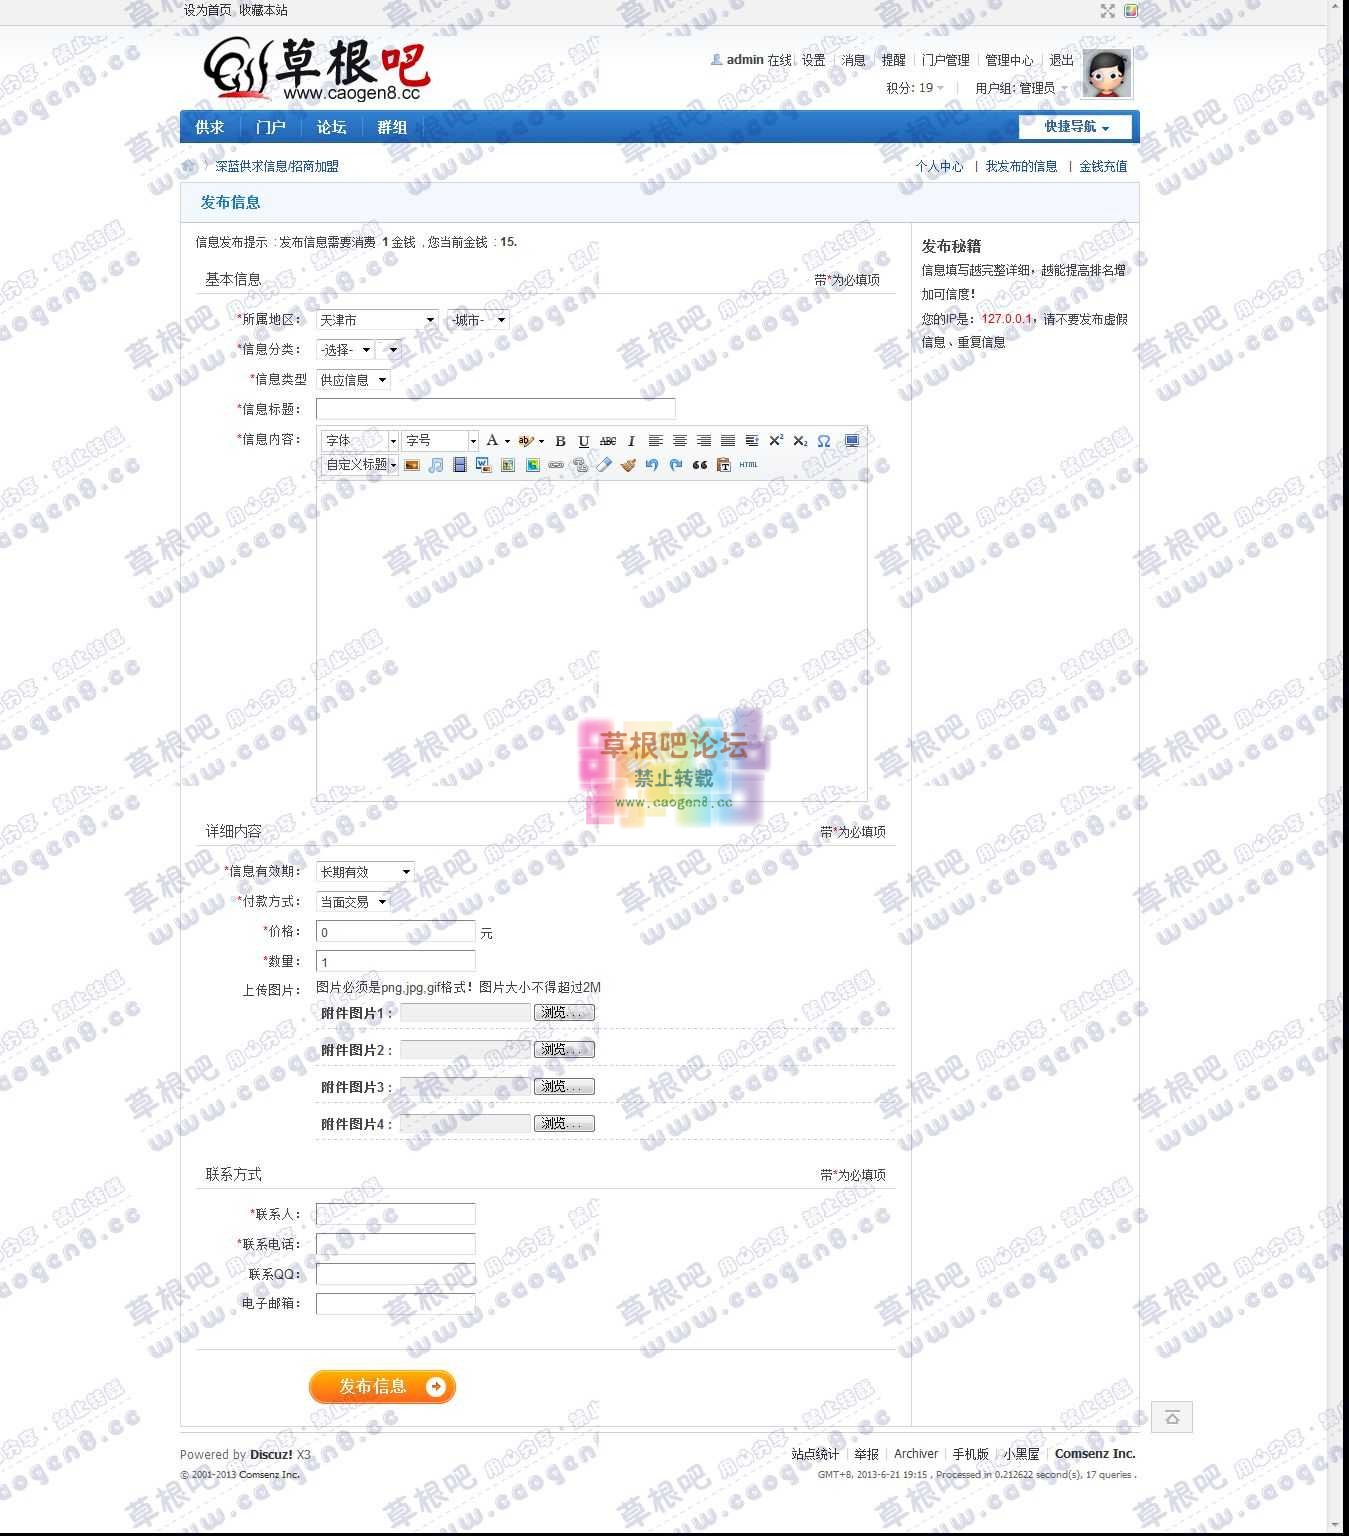Viewport: 1349px width, 1536px height.
Task: Redo an action in the editor
Action: coord(675,464)
